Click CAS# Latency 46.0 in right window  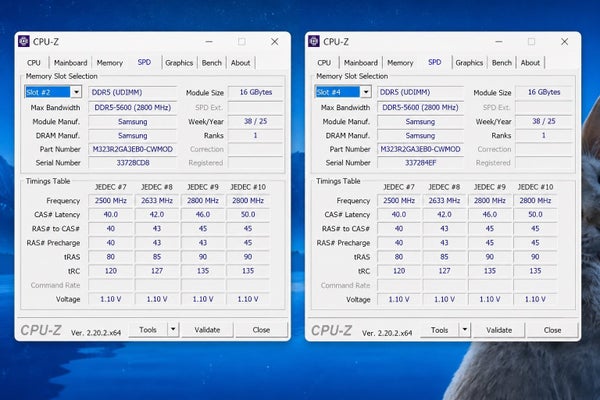[x=490, y=214]
